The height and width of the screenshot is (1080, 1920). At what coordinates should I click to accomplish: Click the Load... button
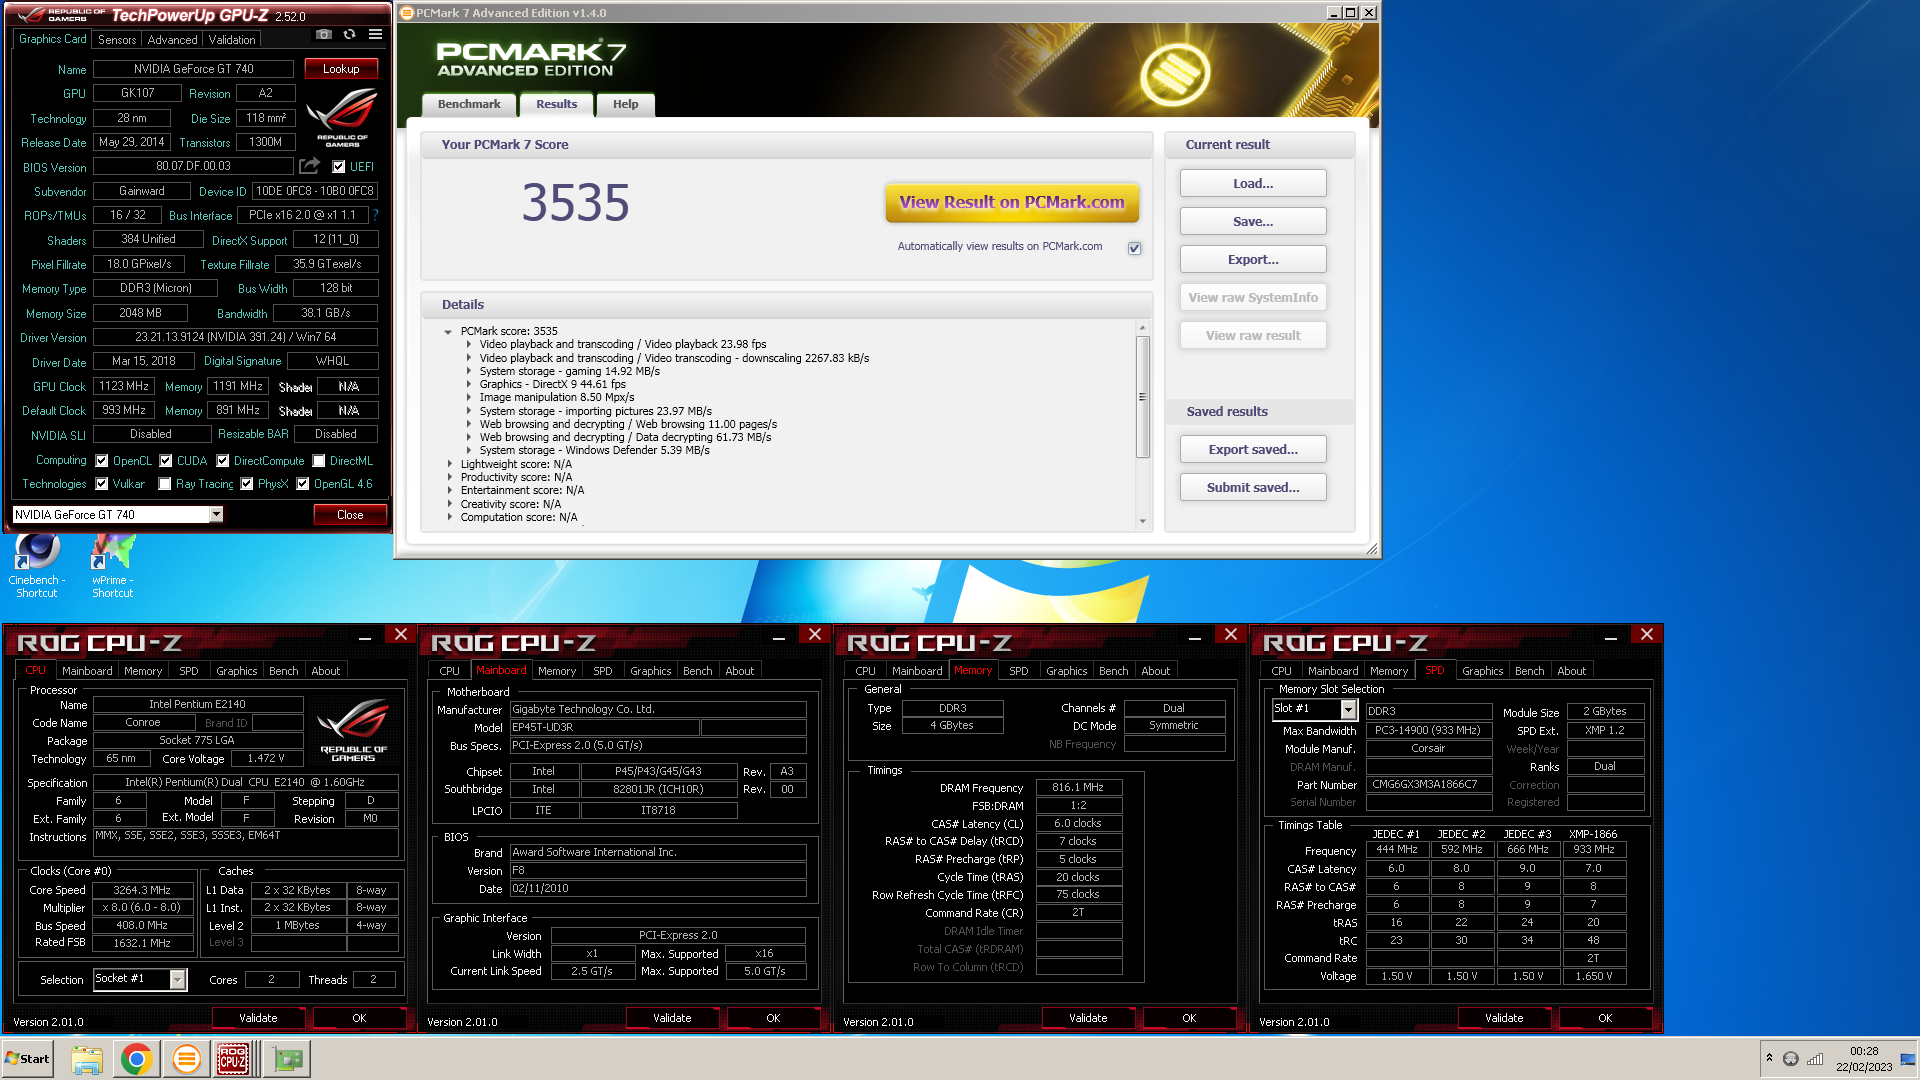tap(1253, 183)
